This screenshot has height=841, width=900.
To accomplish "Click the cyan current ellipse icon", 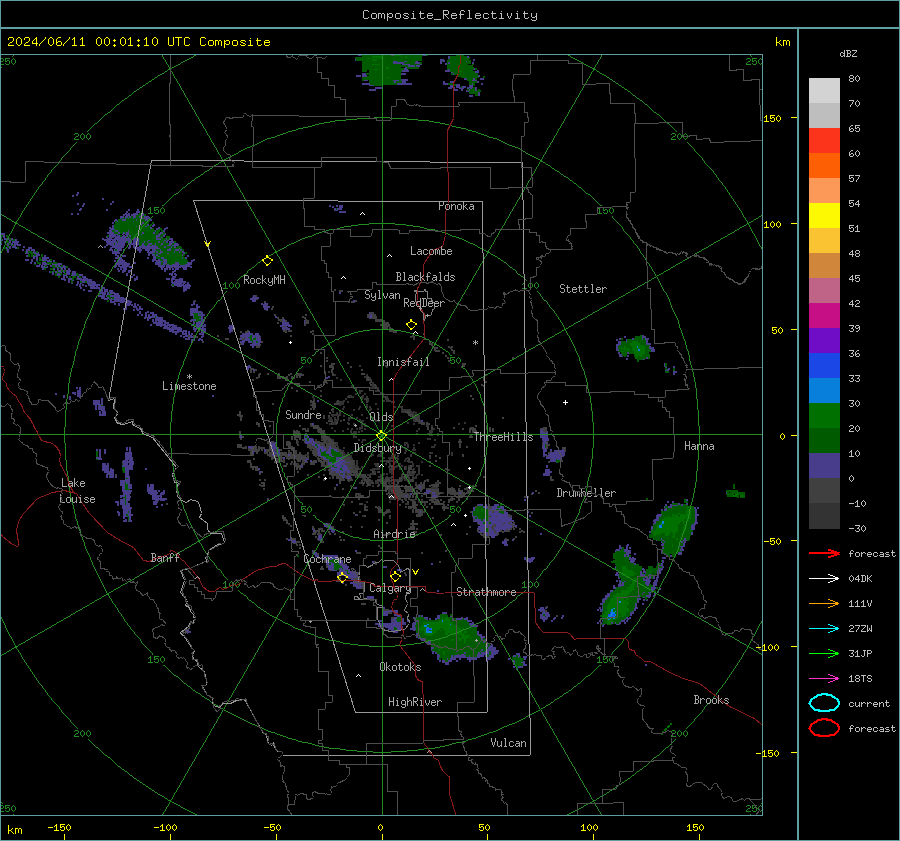I will (824, 703).
